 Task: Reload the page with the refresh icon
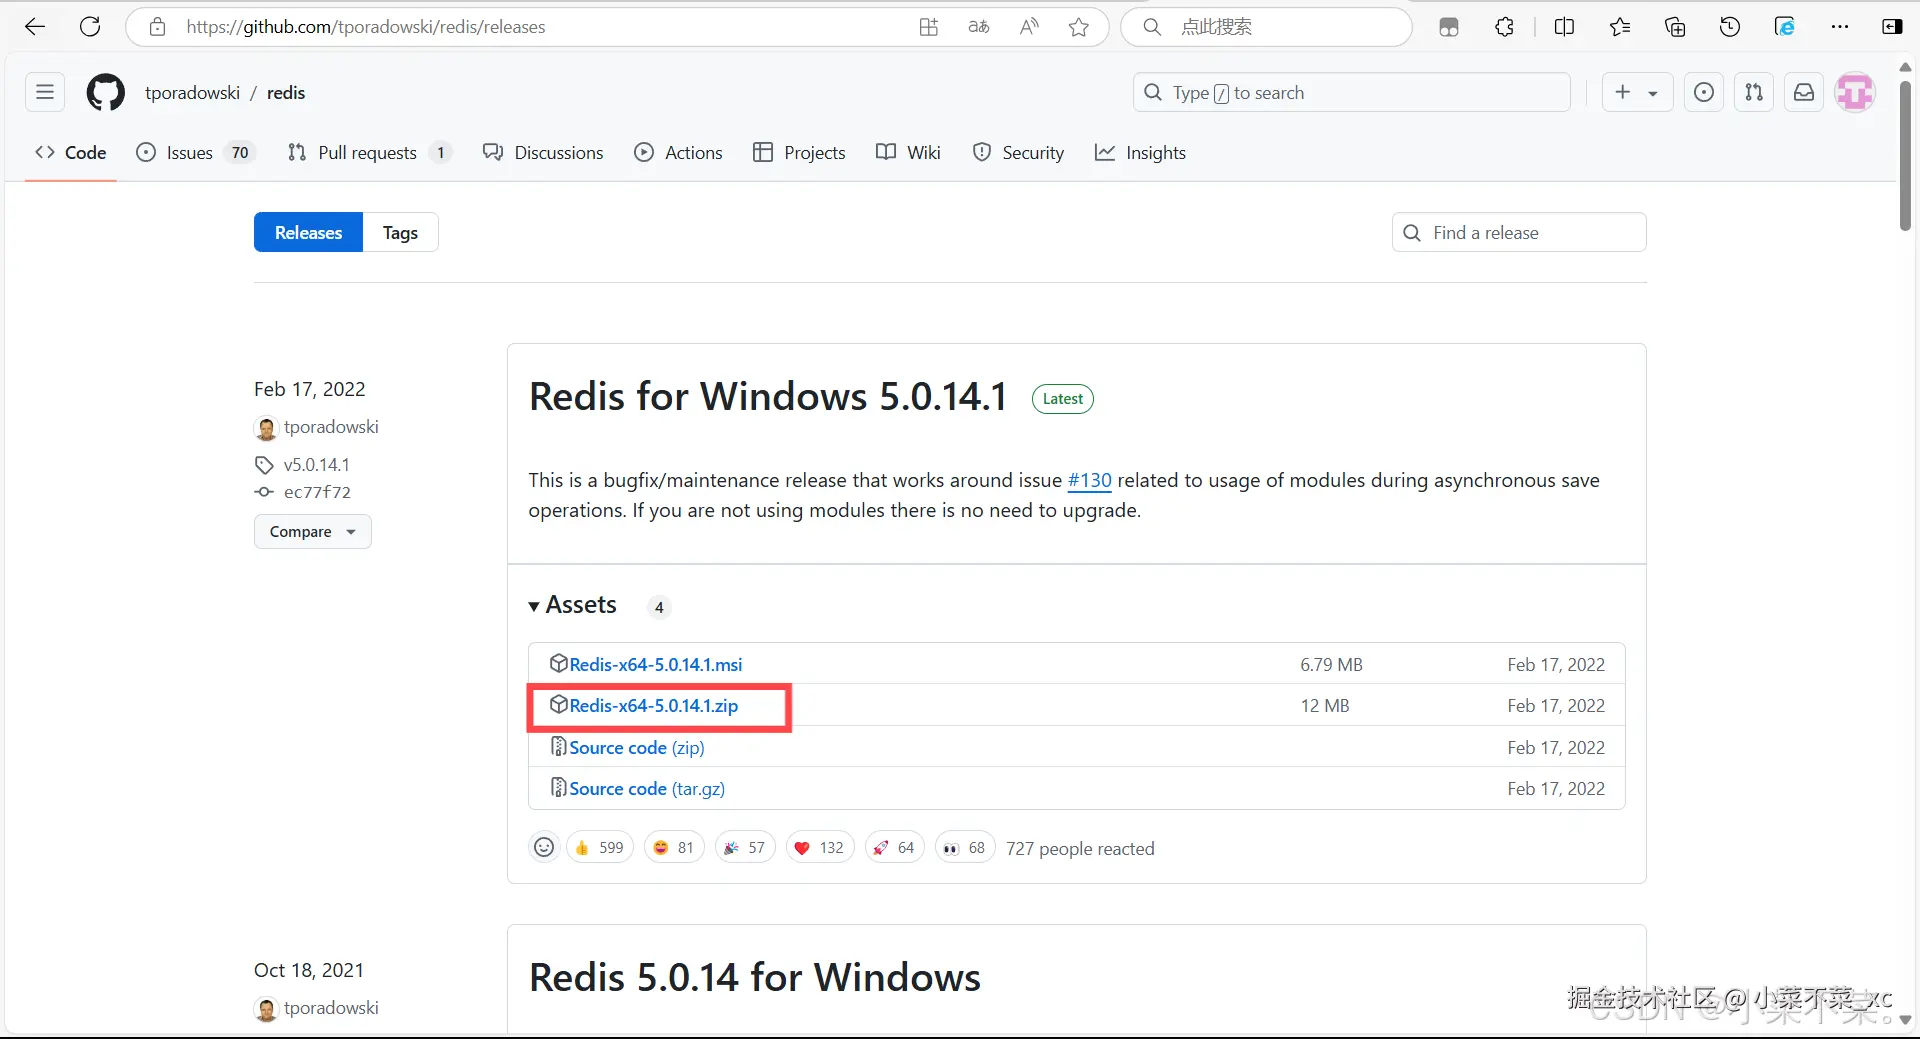pos(90,27)
